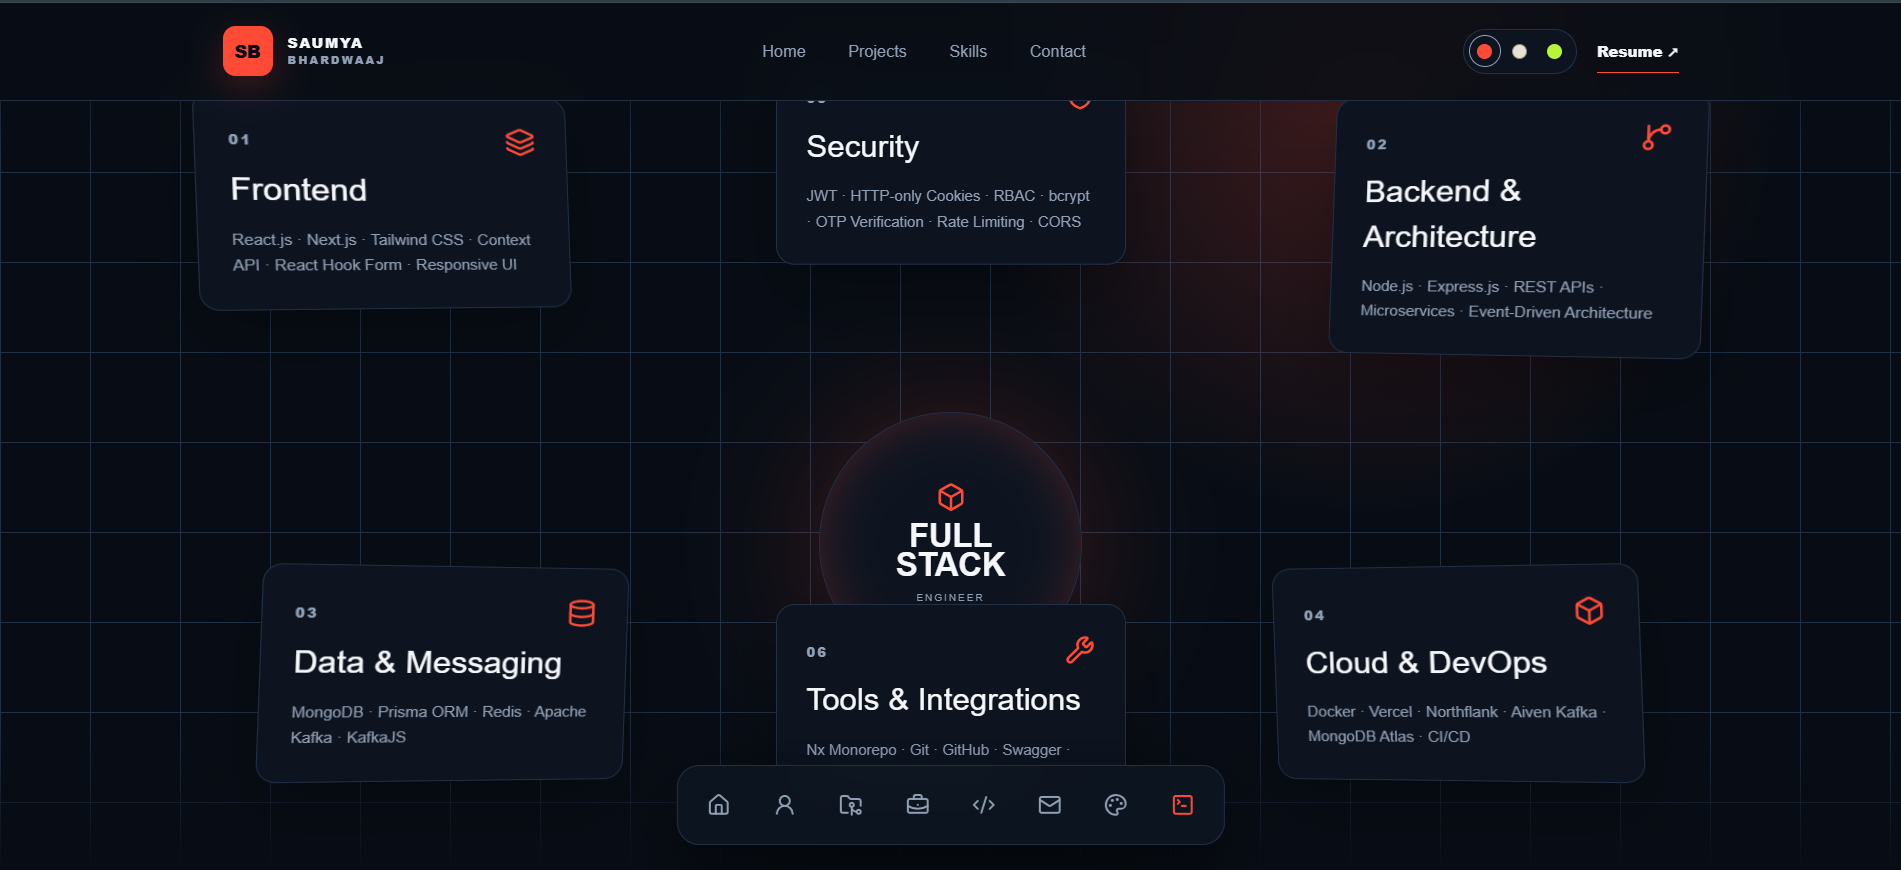Click 'Rate Limiting' text in Security card
1901x870 pixels.
point(981,222)
